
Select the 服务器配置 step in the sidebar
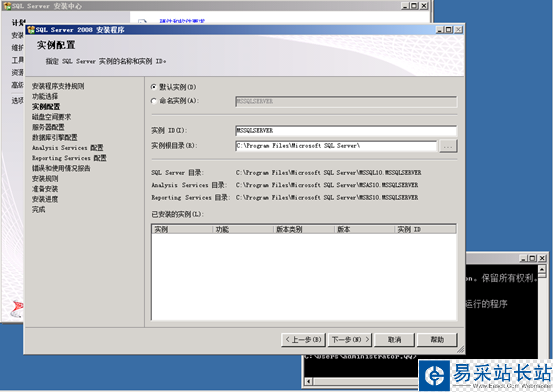[48, 127]
